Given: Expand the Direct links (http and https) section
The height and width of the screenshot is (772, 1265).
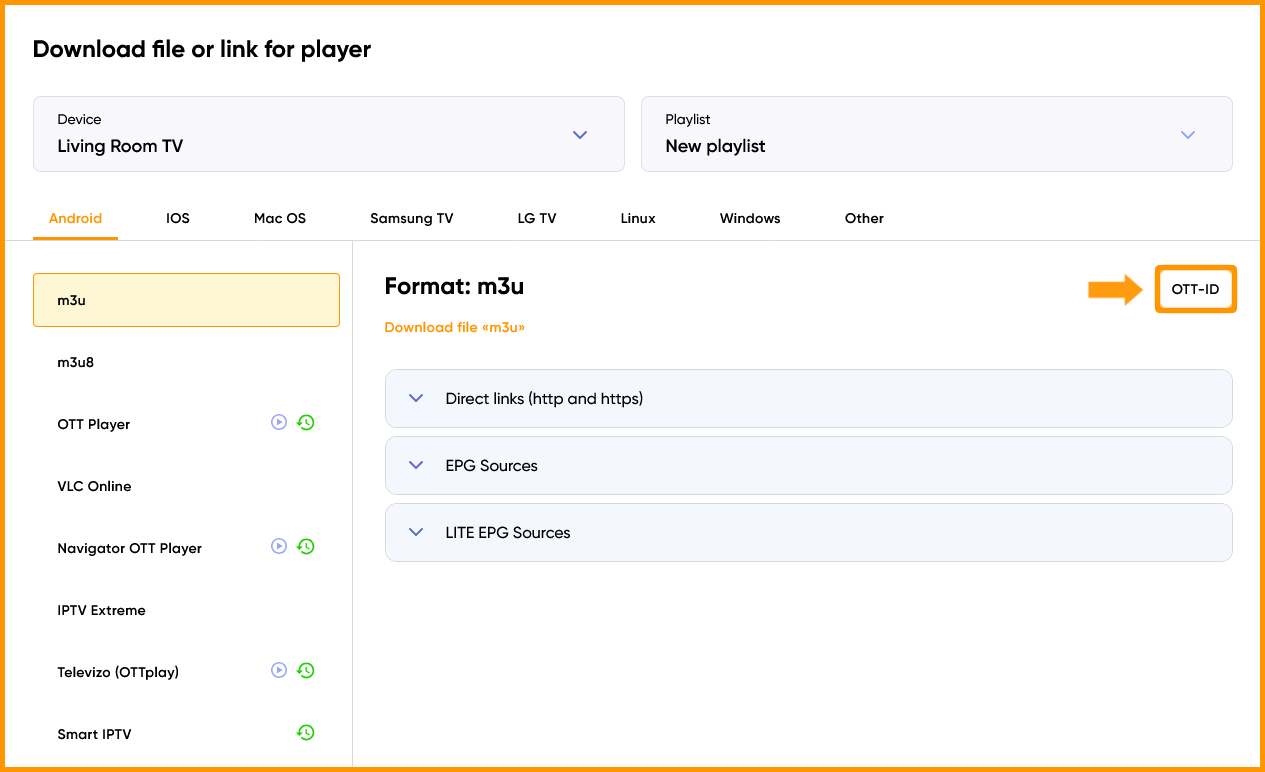Looking at the screenshot, I should [x=808, y=398].
